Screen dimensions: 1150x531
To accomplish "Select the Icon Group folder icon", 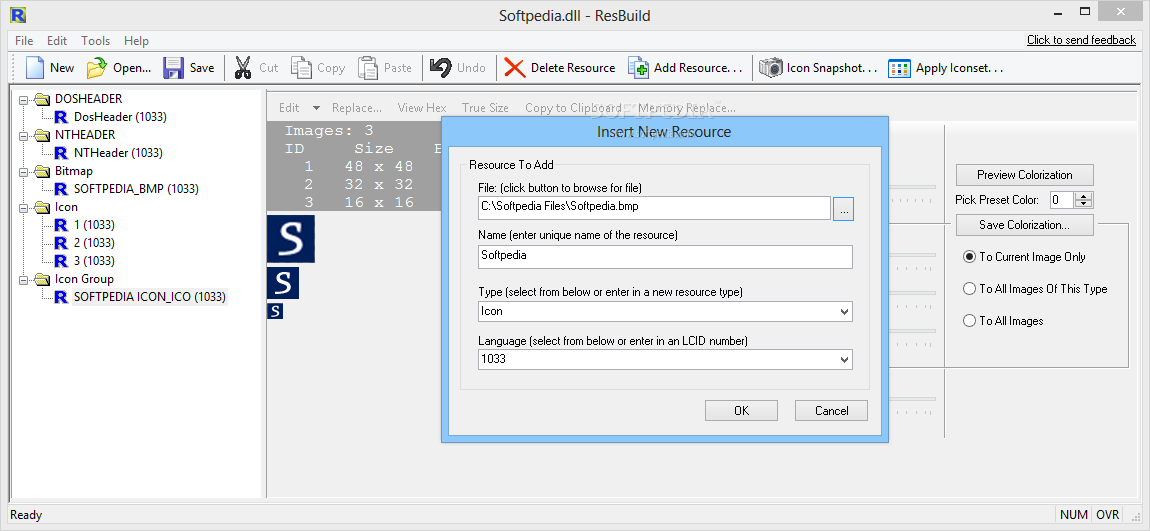I will click(x=43, y=279).
